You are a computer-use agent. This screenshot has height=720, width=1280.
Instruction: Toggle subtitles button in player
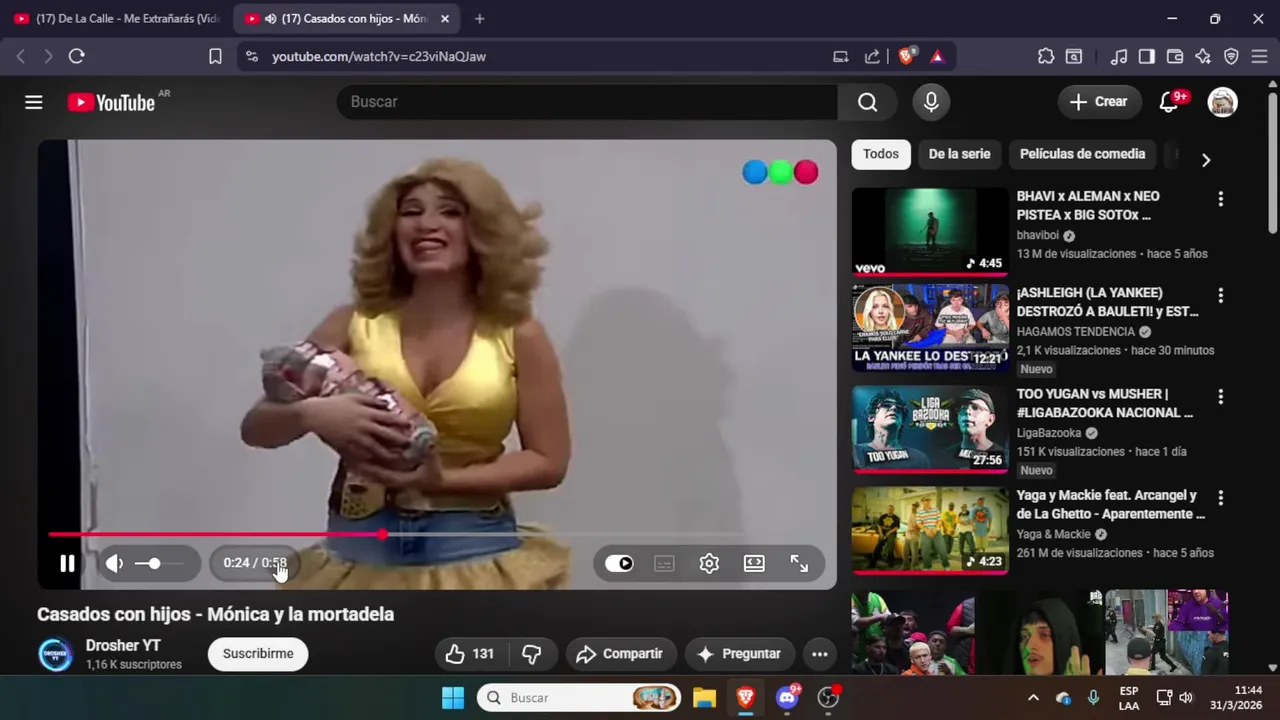[664, 563]
